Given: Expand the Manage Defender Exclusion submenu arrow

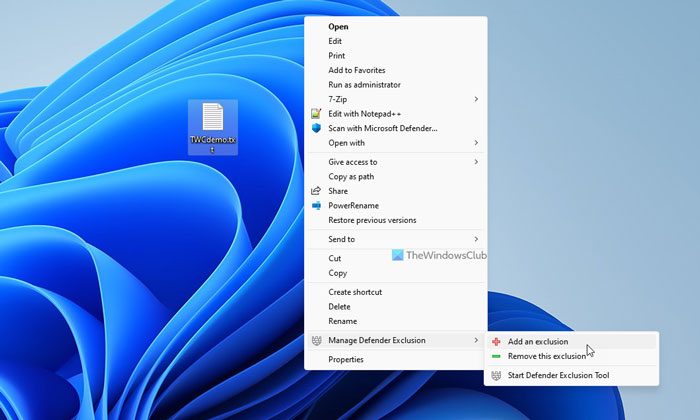Looking at the screenshot, I should (476, 340).
